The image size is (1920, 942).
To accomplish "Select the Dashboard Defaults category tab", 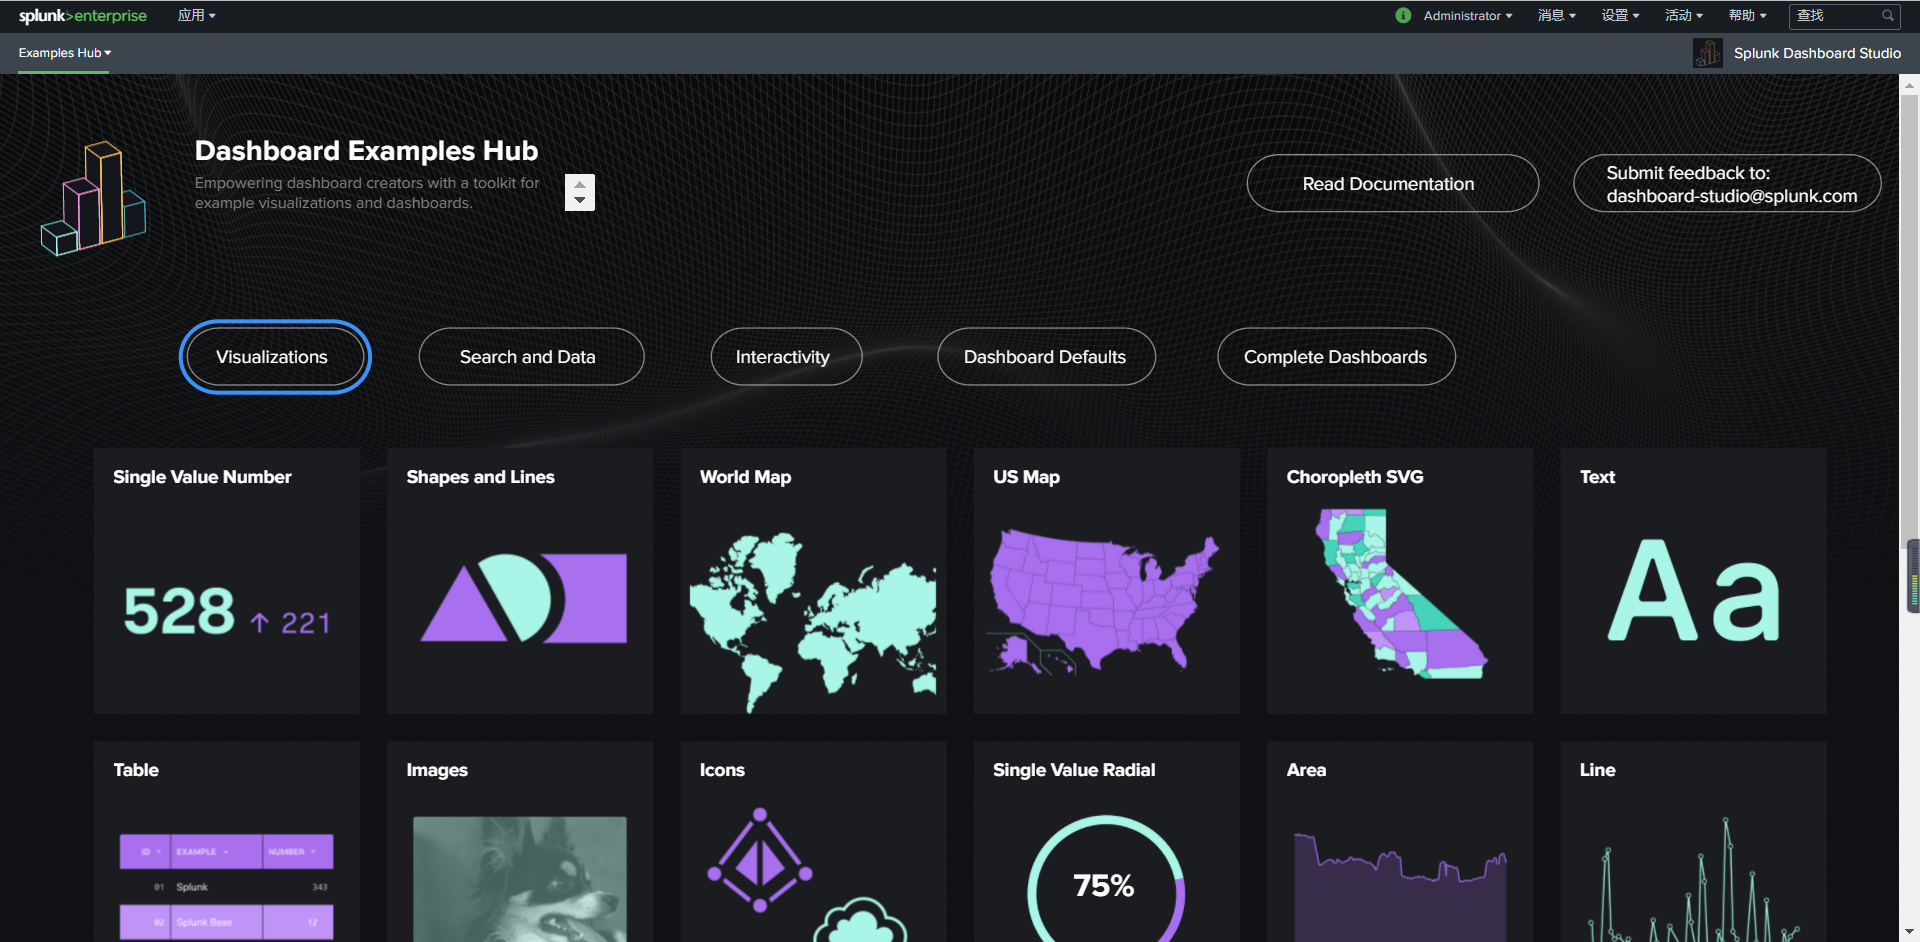I will point(1046,357).
